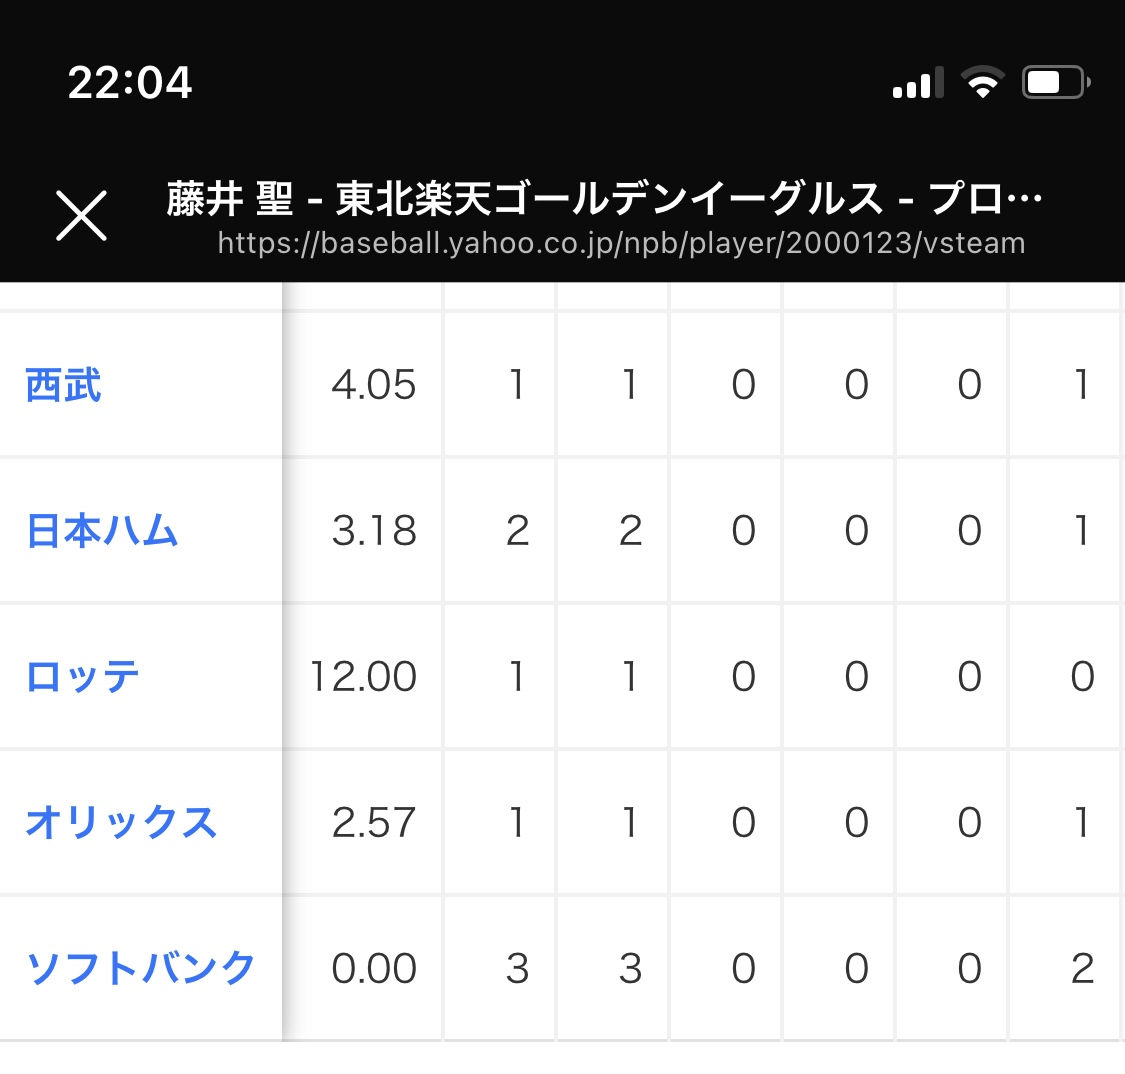Viewport: 1125px width, 1074px height.
Task: Open the ソフトバンク team link
Action: coord(140,968)
